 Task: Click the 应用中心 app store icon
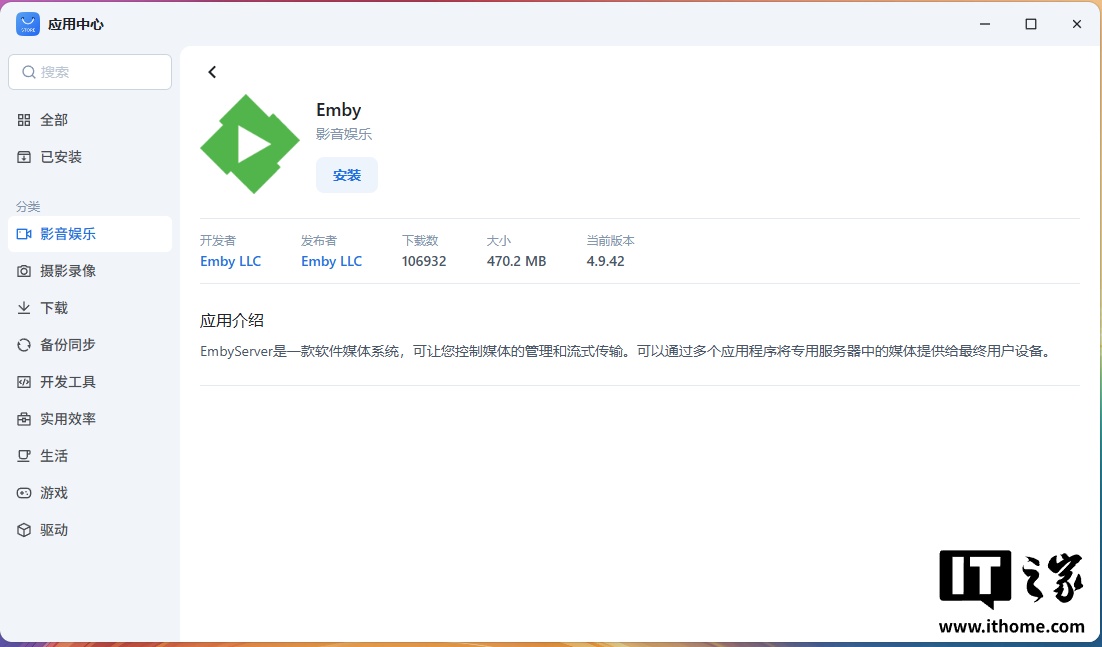click(28, 24)
